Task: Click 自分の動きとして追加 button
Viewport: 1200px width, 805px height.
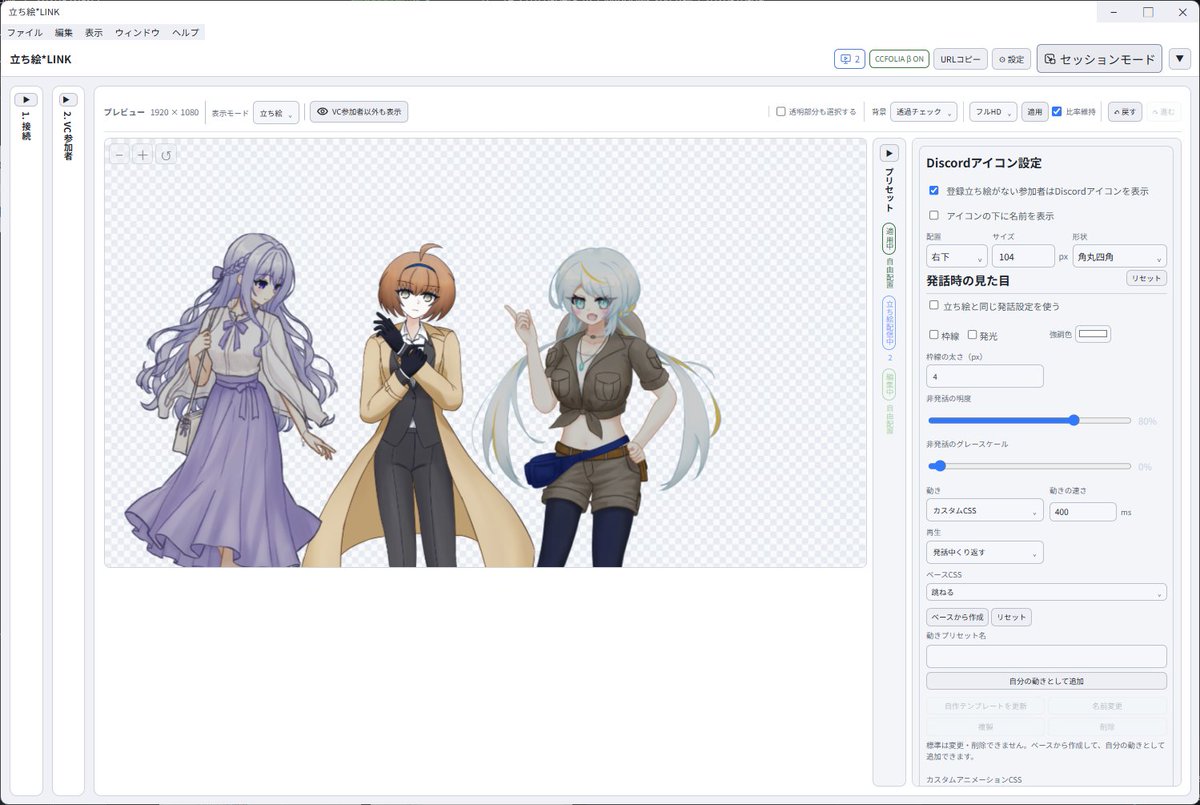Action: tap(1047, 681)
